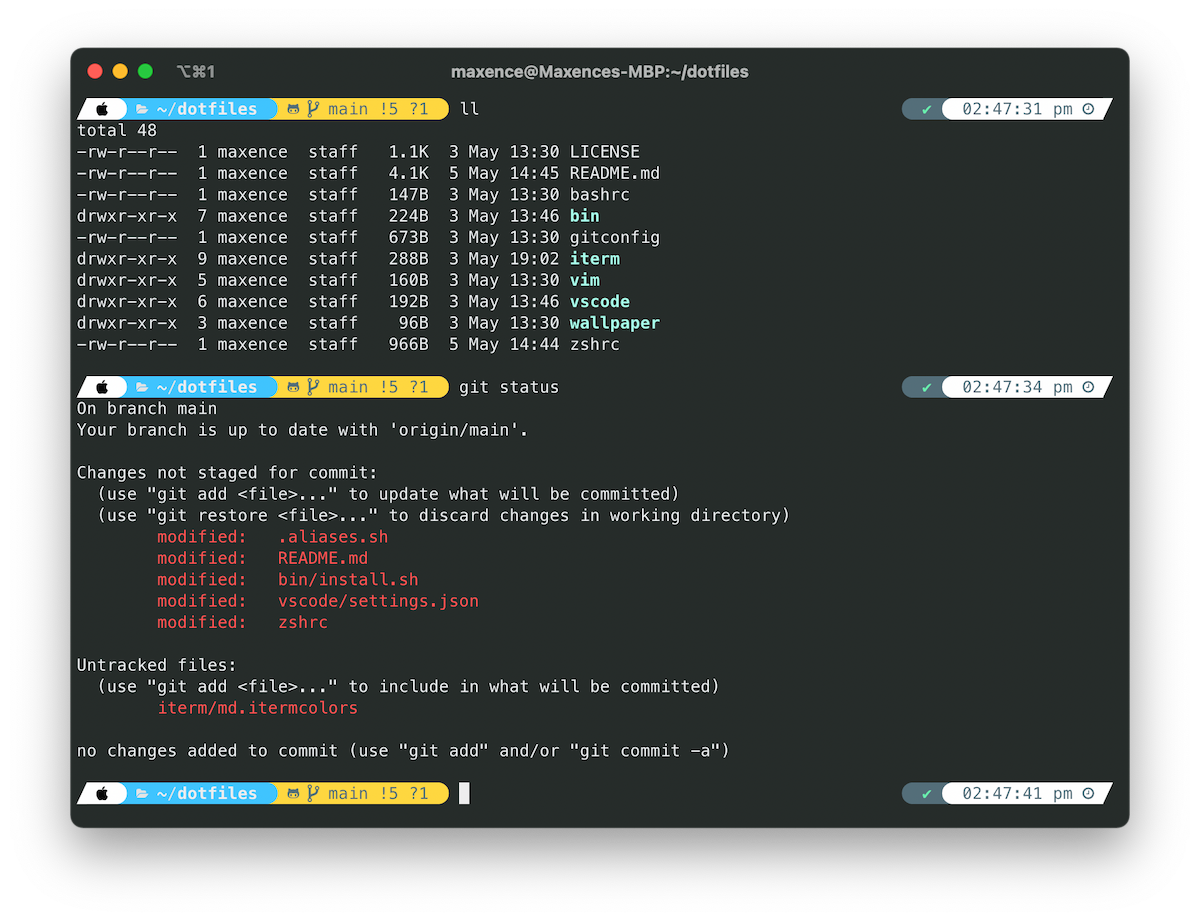
Task: Click the modified vscode/settings.json entry
Action: click(x=378, y=601)
